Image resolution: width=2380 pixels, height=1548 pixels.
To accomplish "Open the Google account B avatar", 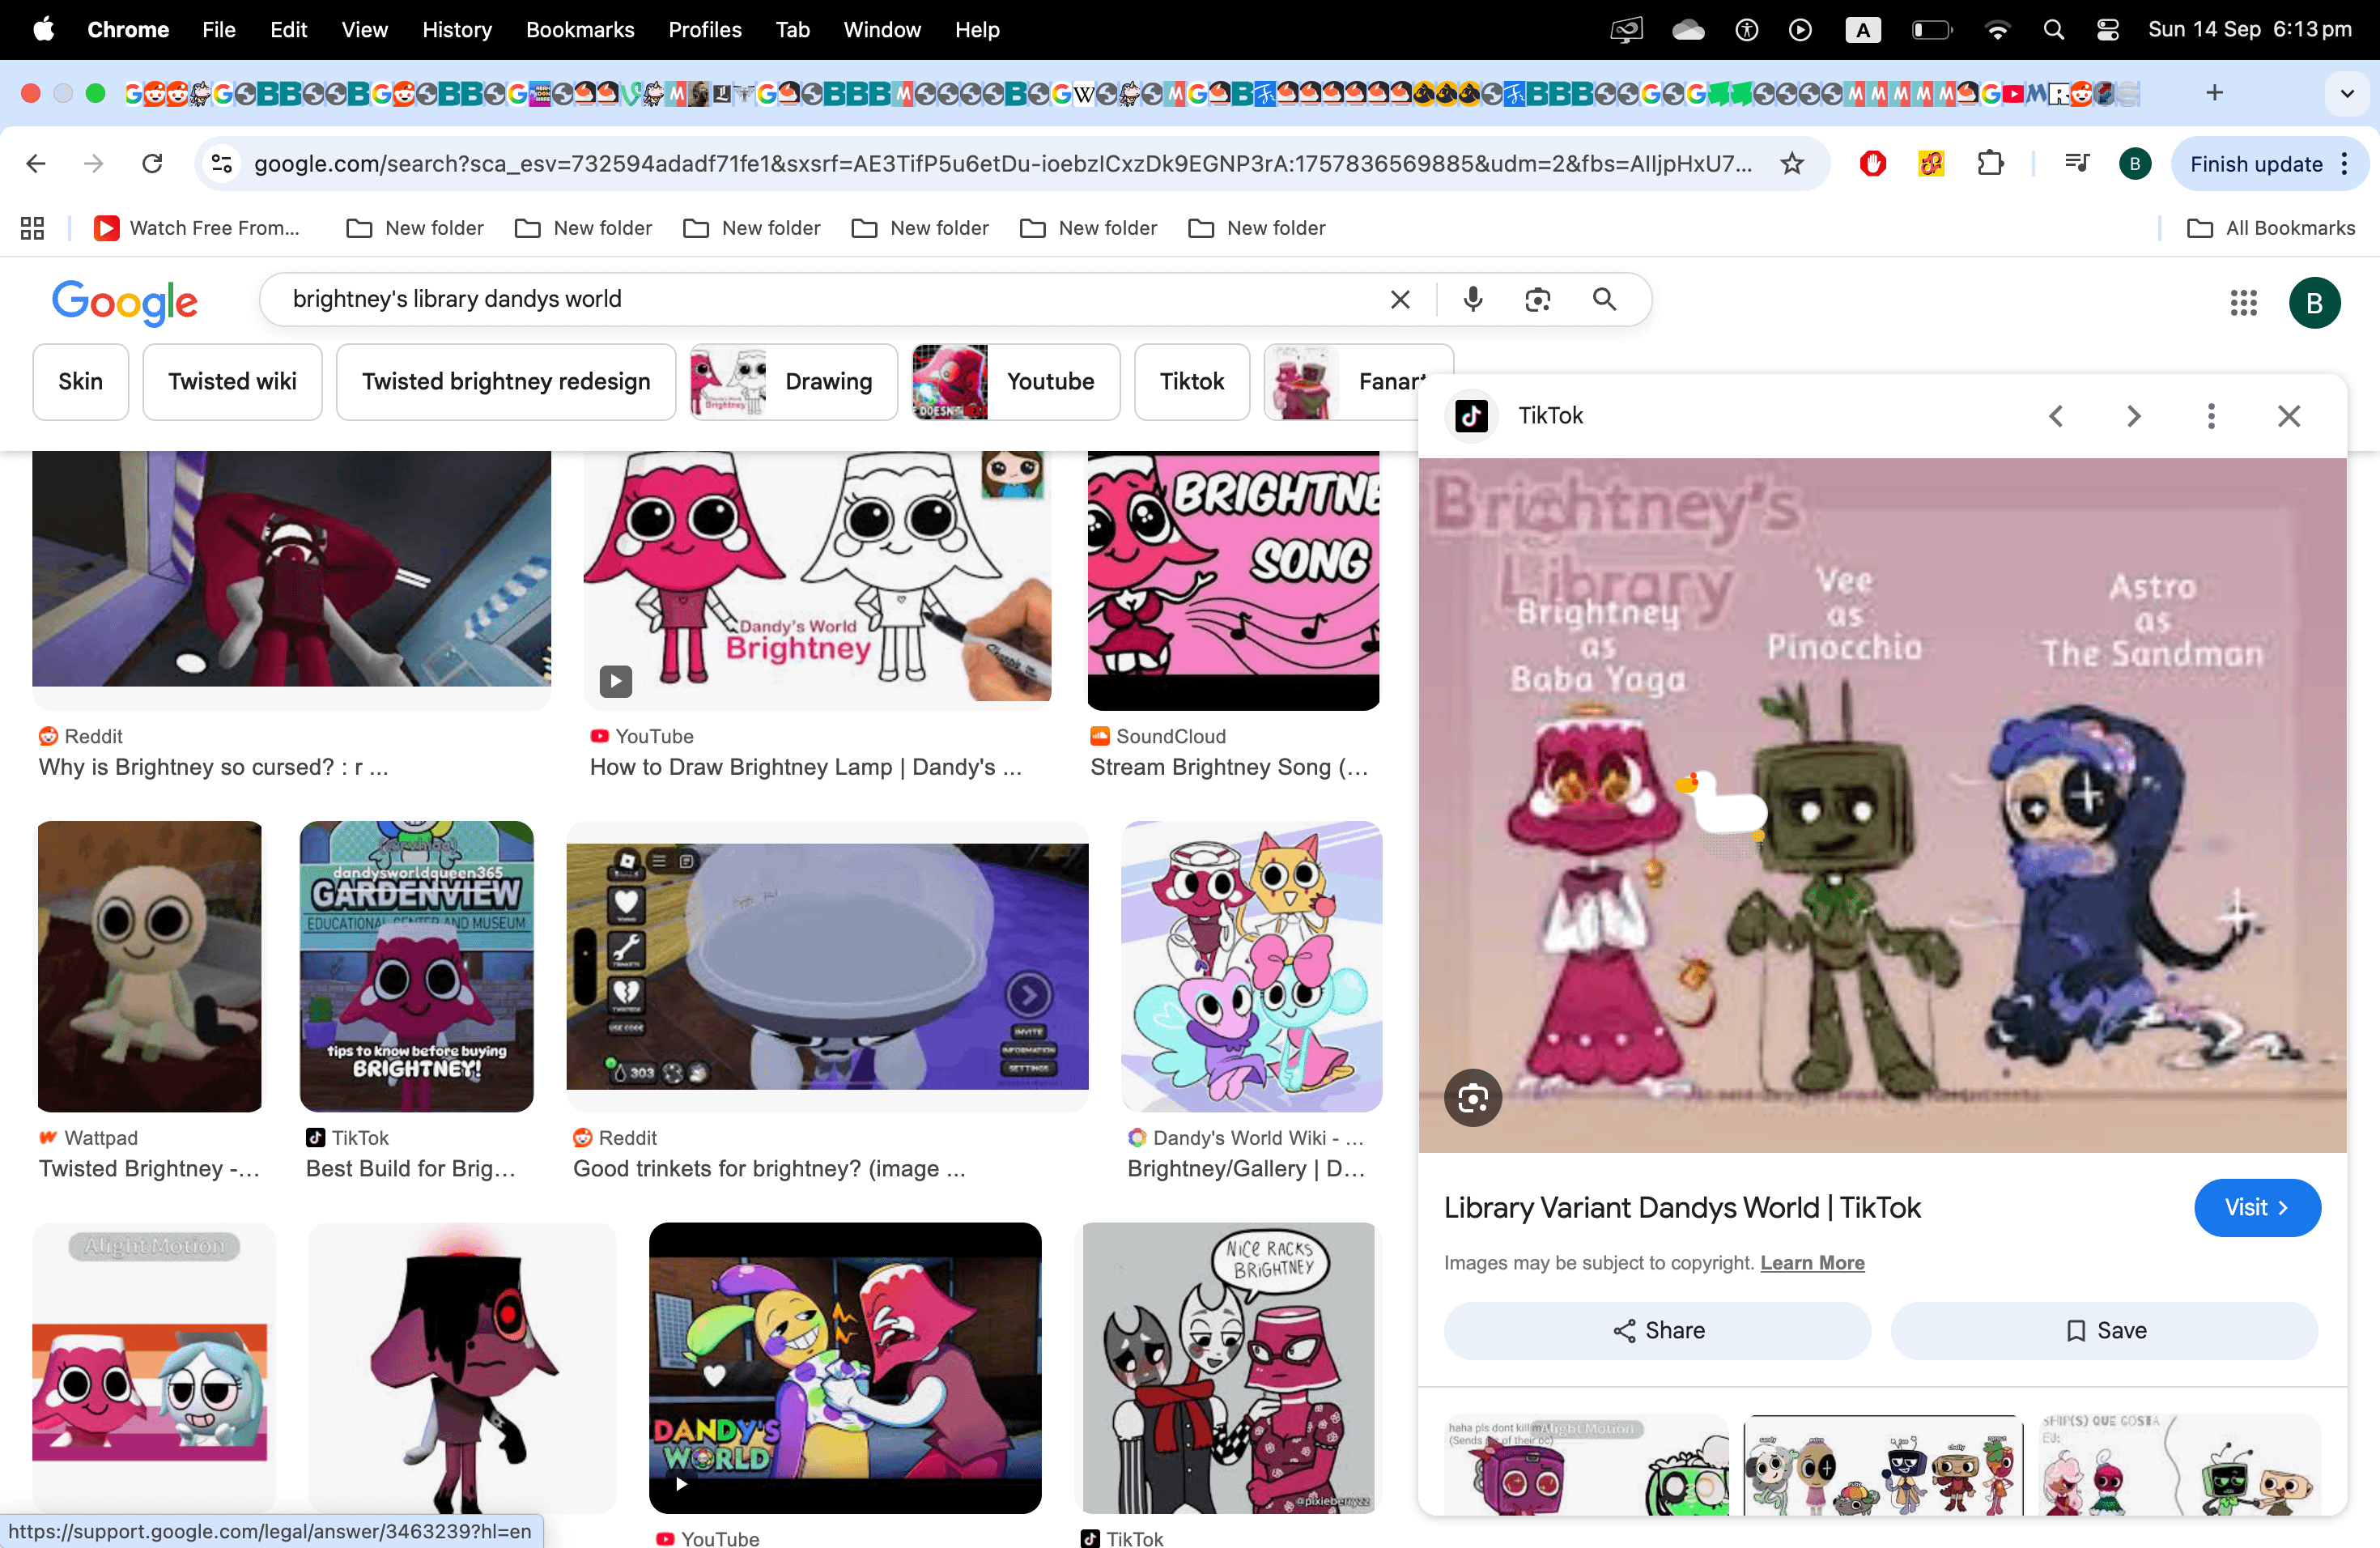I will click(2314, 302).
